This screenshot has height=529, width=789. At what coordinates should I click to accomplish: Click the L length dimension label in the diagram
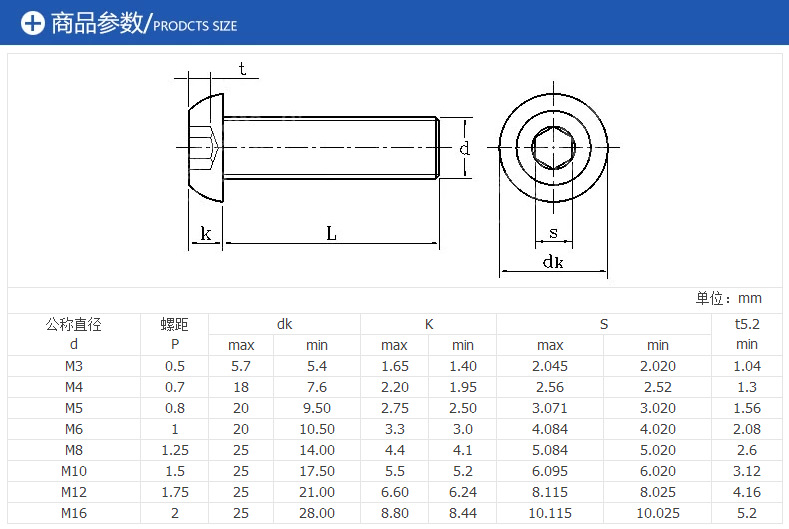[x=331, y=233]
